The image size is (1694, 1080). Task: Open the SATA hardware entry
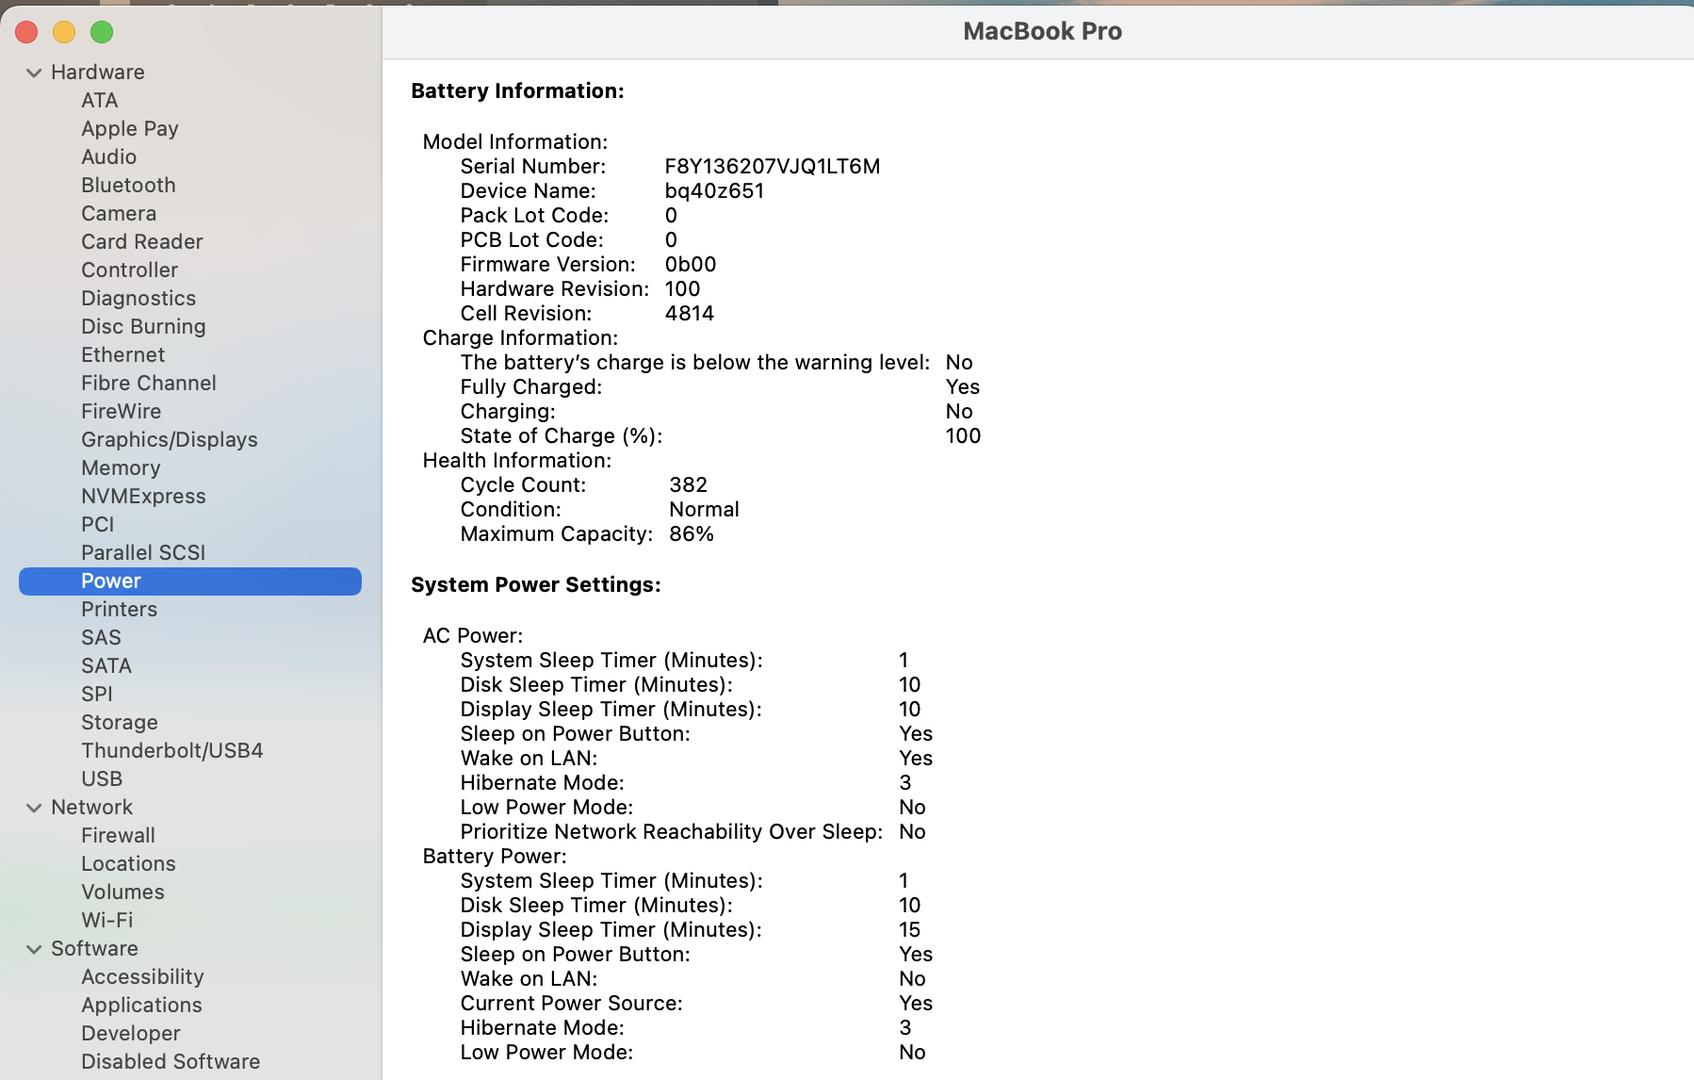click(106, 665)
